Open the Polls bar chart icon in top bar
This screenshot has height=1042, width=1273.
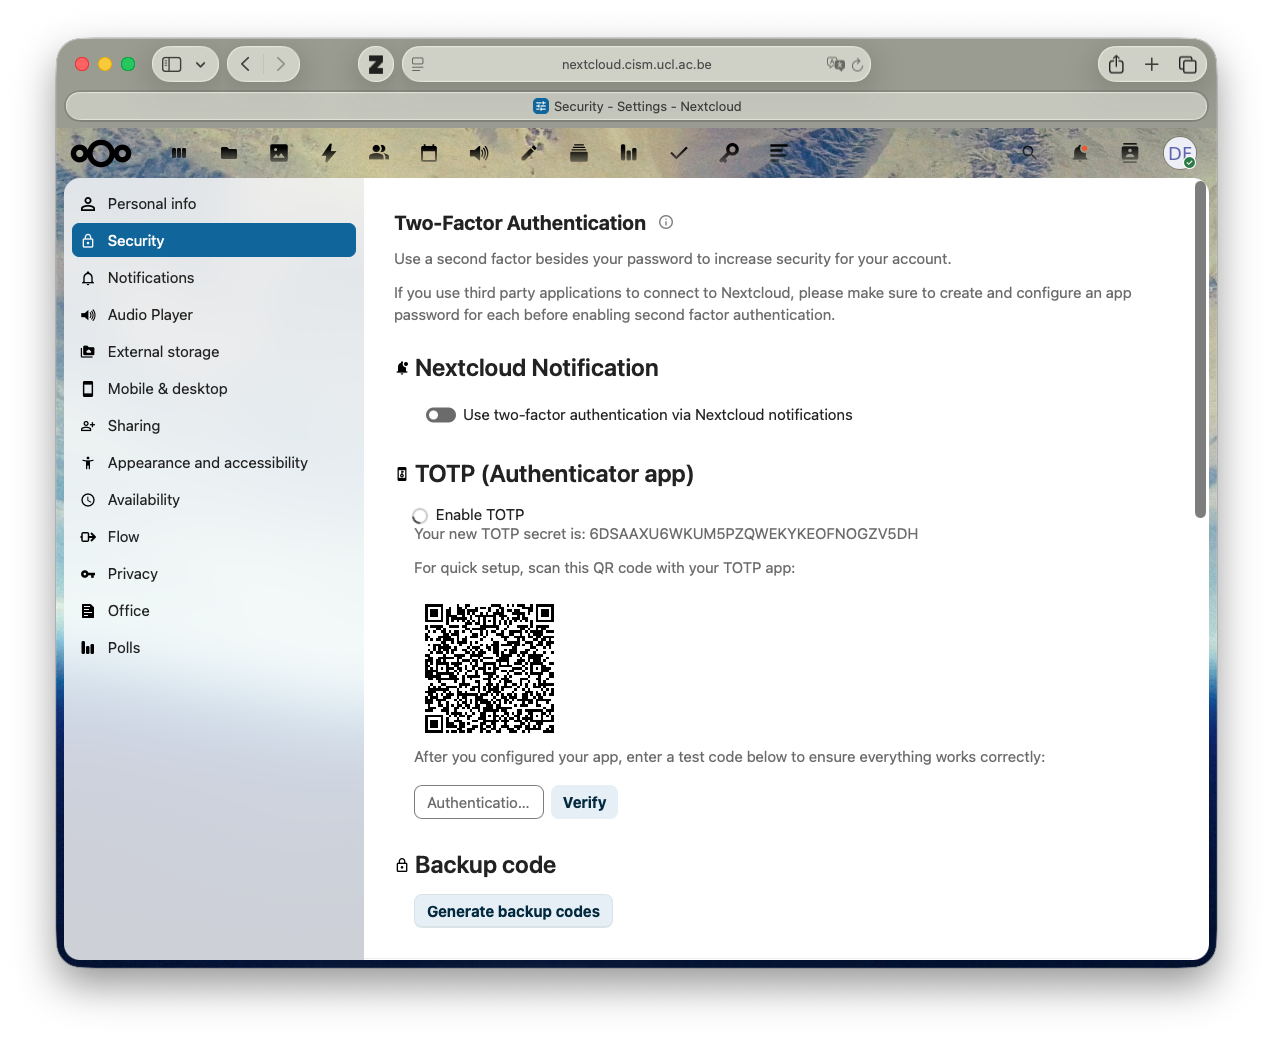tap(629, 153)
